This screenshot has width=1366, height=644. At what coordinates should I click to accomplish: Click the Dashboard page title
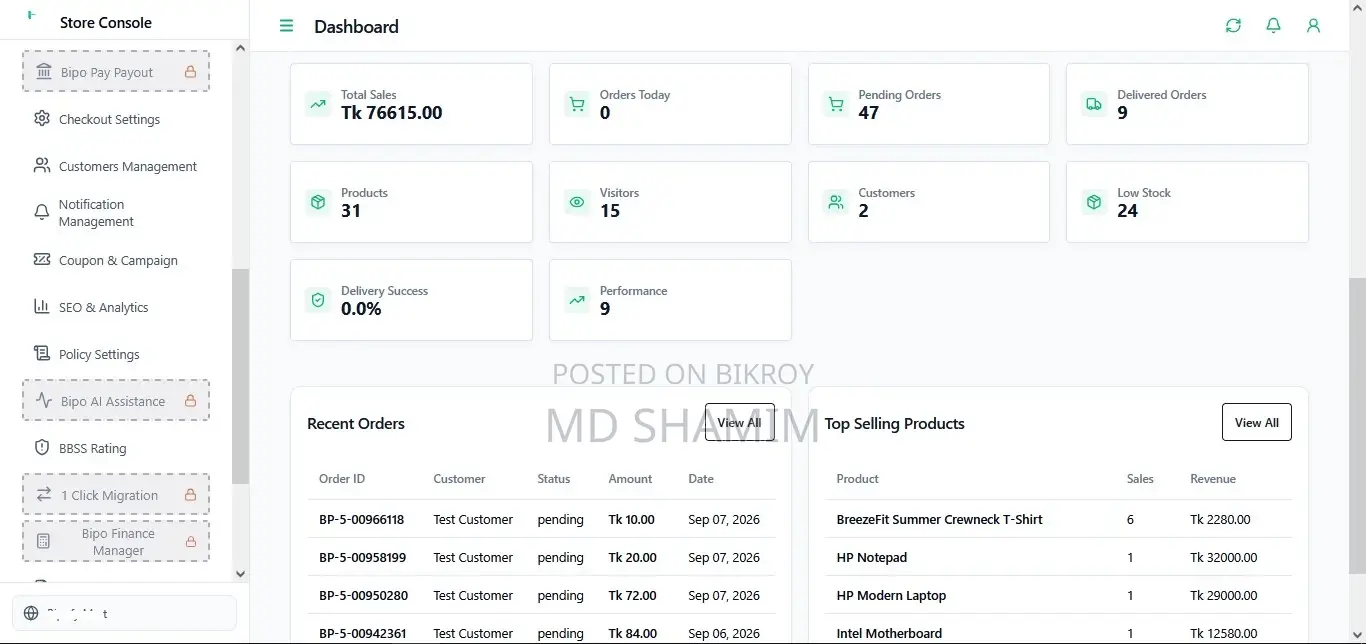(x=356, y=26)
